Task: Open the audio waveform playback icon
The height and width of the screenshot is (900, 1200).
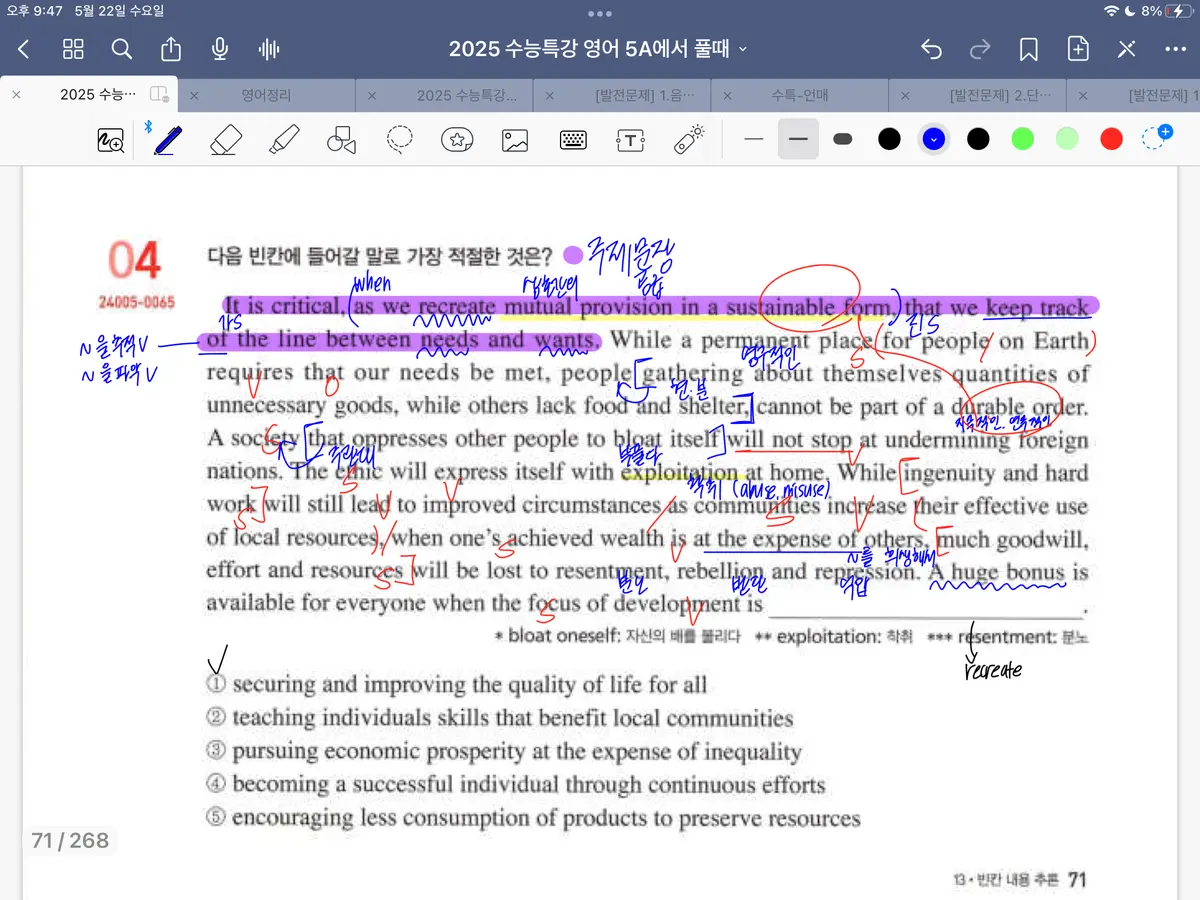Action: pos(268,49)
